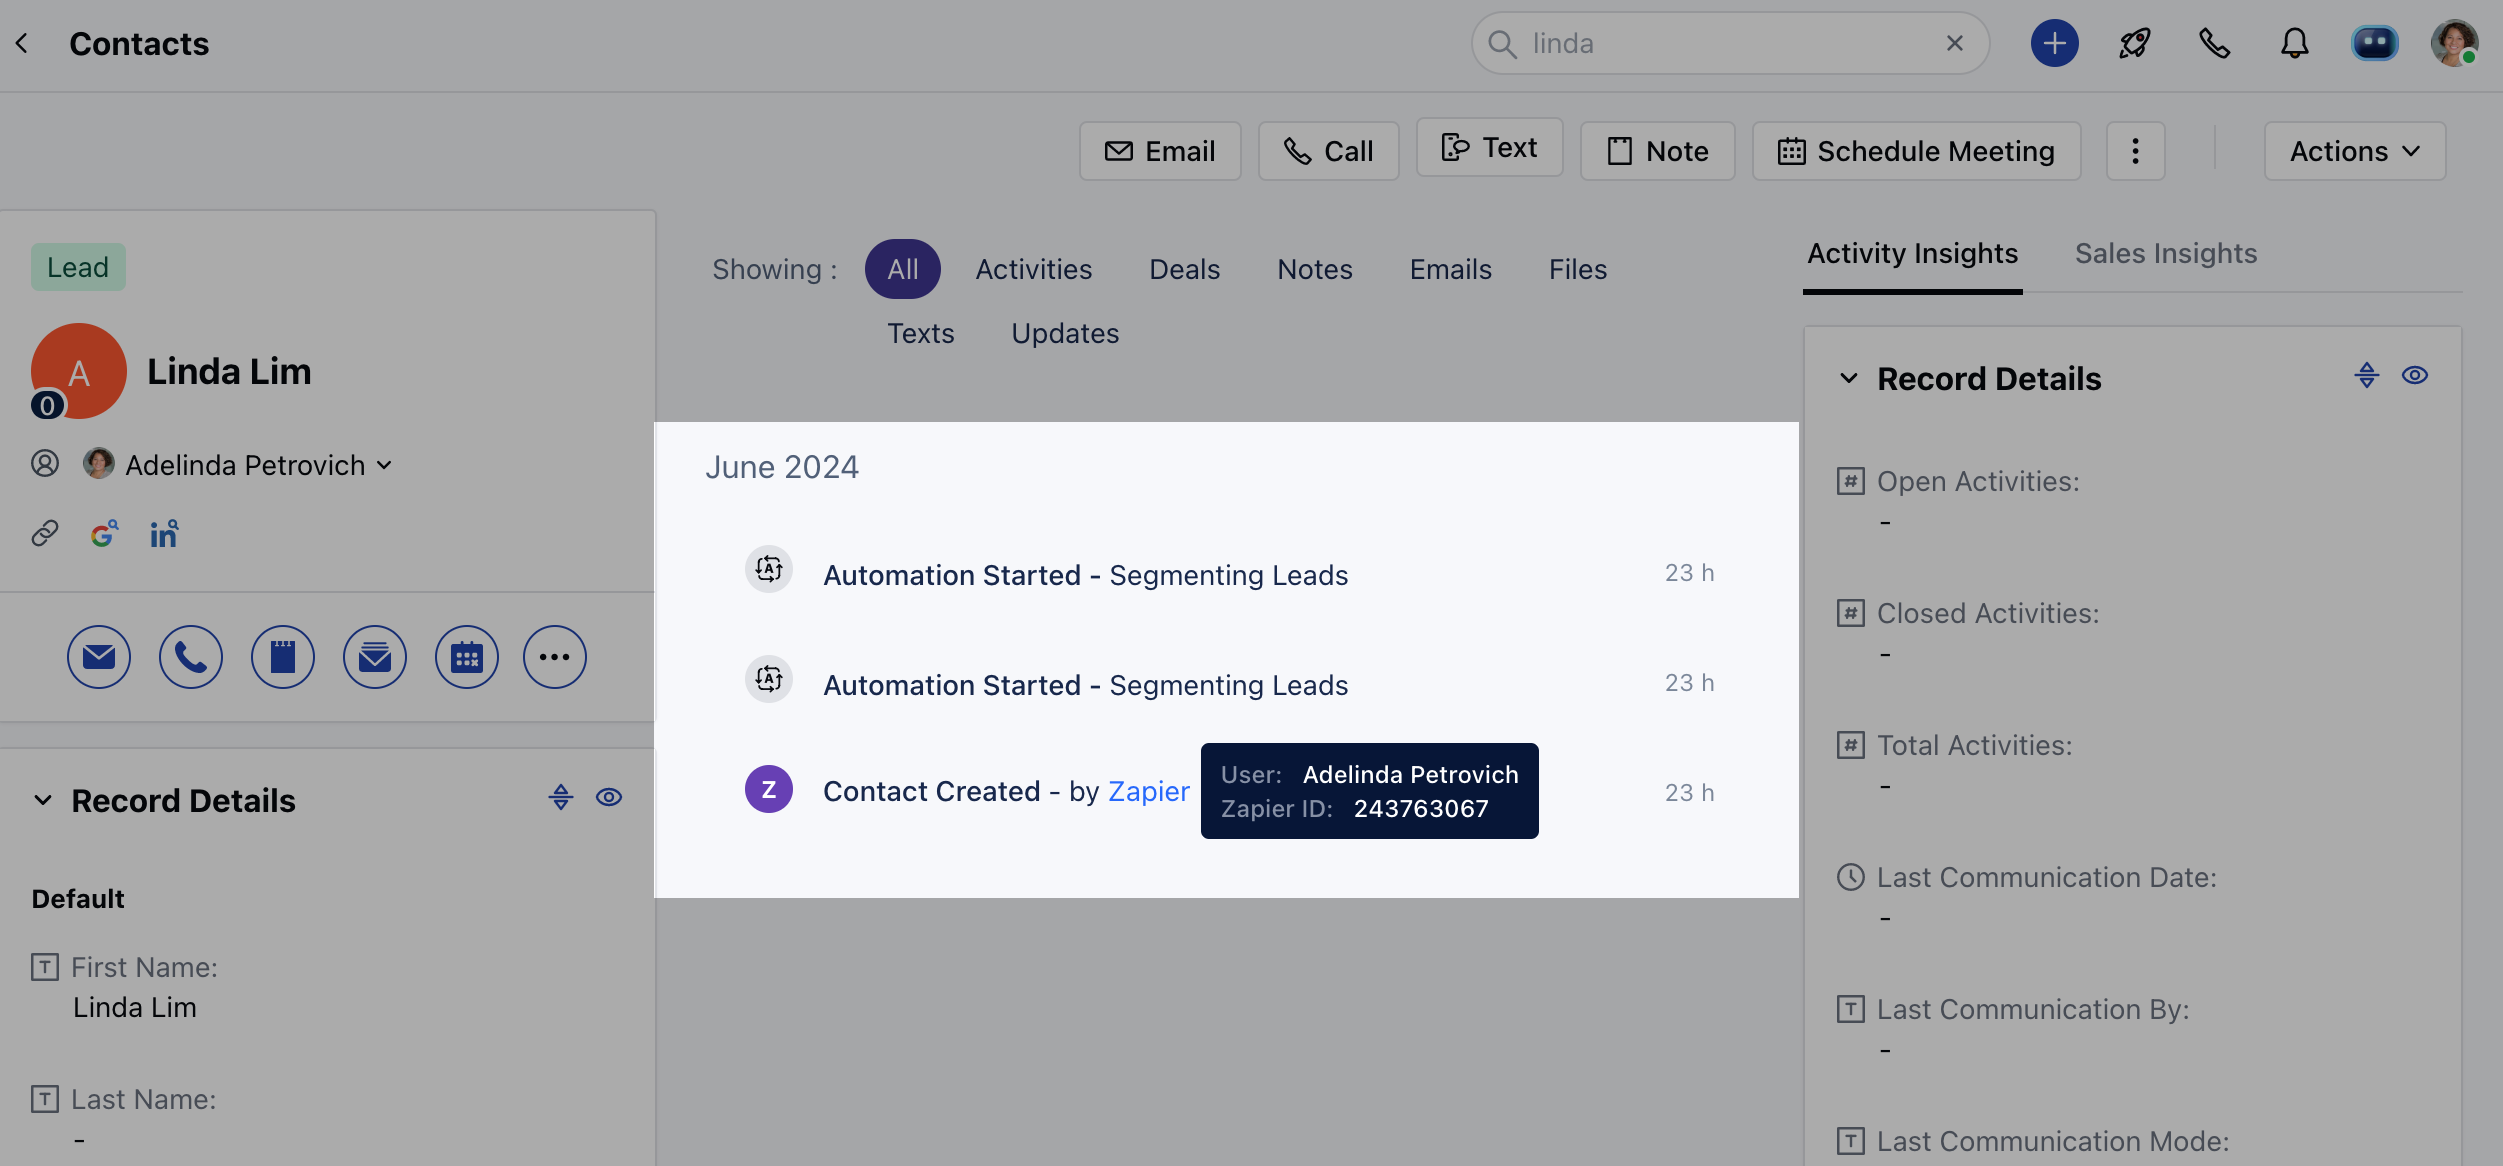This screenshot has width=2503, height=1166.
Task: Open the phone dialer in top bar
Action: [2214, 44]
